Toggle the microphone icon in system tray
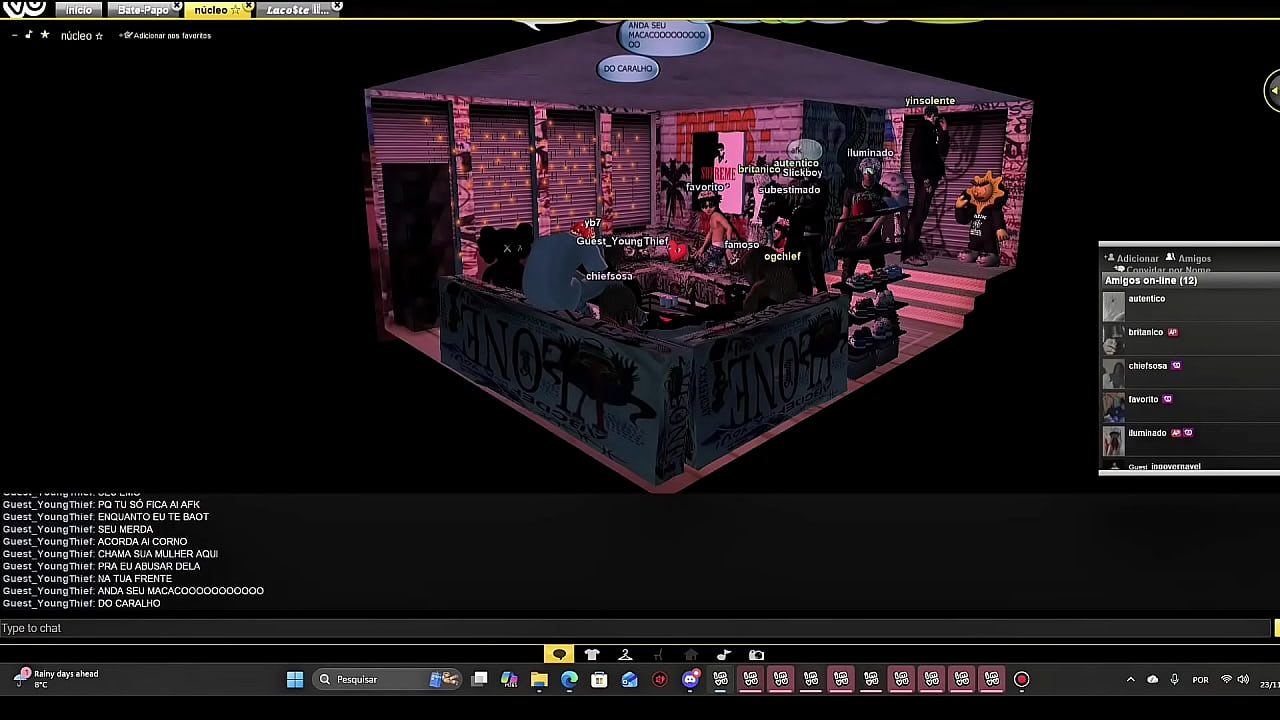 pos(1174,680)
